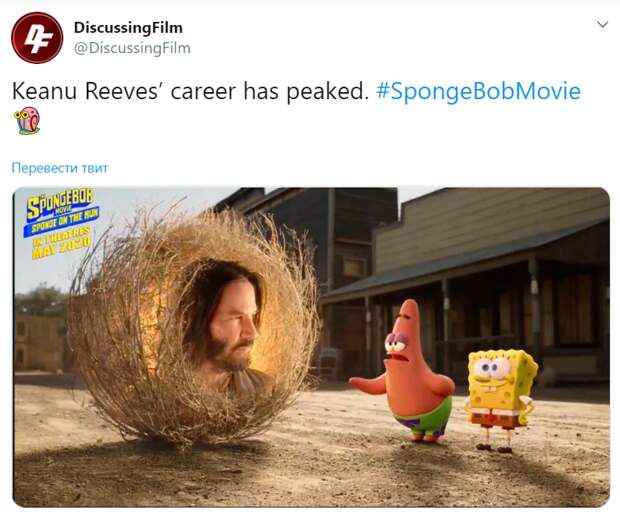Screen dimensions: 620x520
Task: Follow the #SpongeBobMovie hashtag
Action: point(478,91)
